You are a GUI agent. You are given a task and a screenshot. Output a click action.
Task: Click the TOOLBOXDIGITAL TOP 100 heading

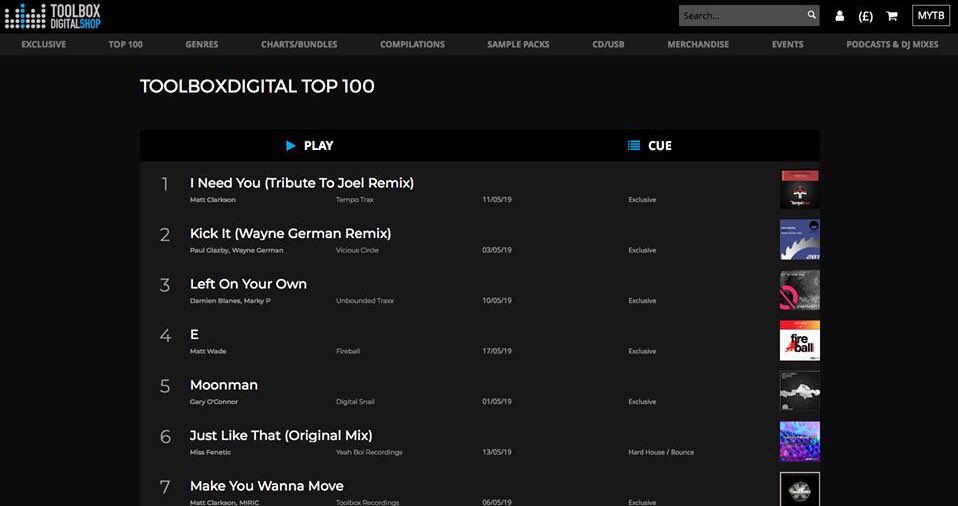click(257, 86)
